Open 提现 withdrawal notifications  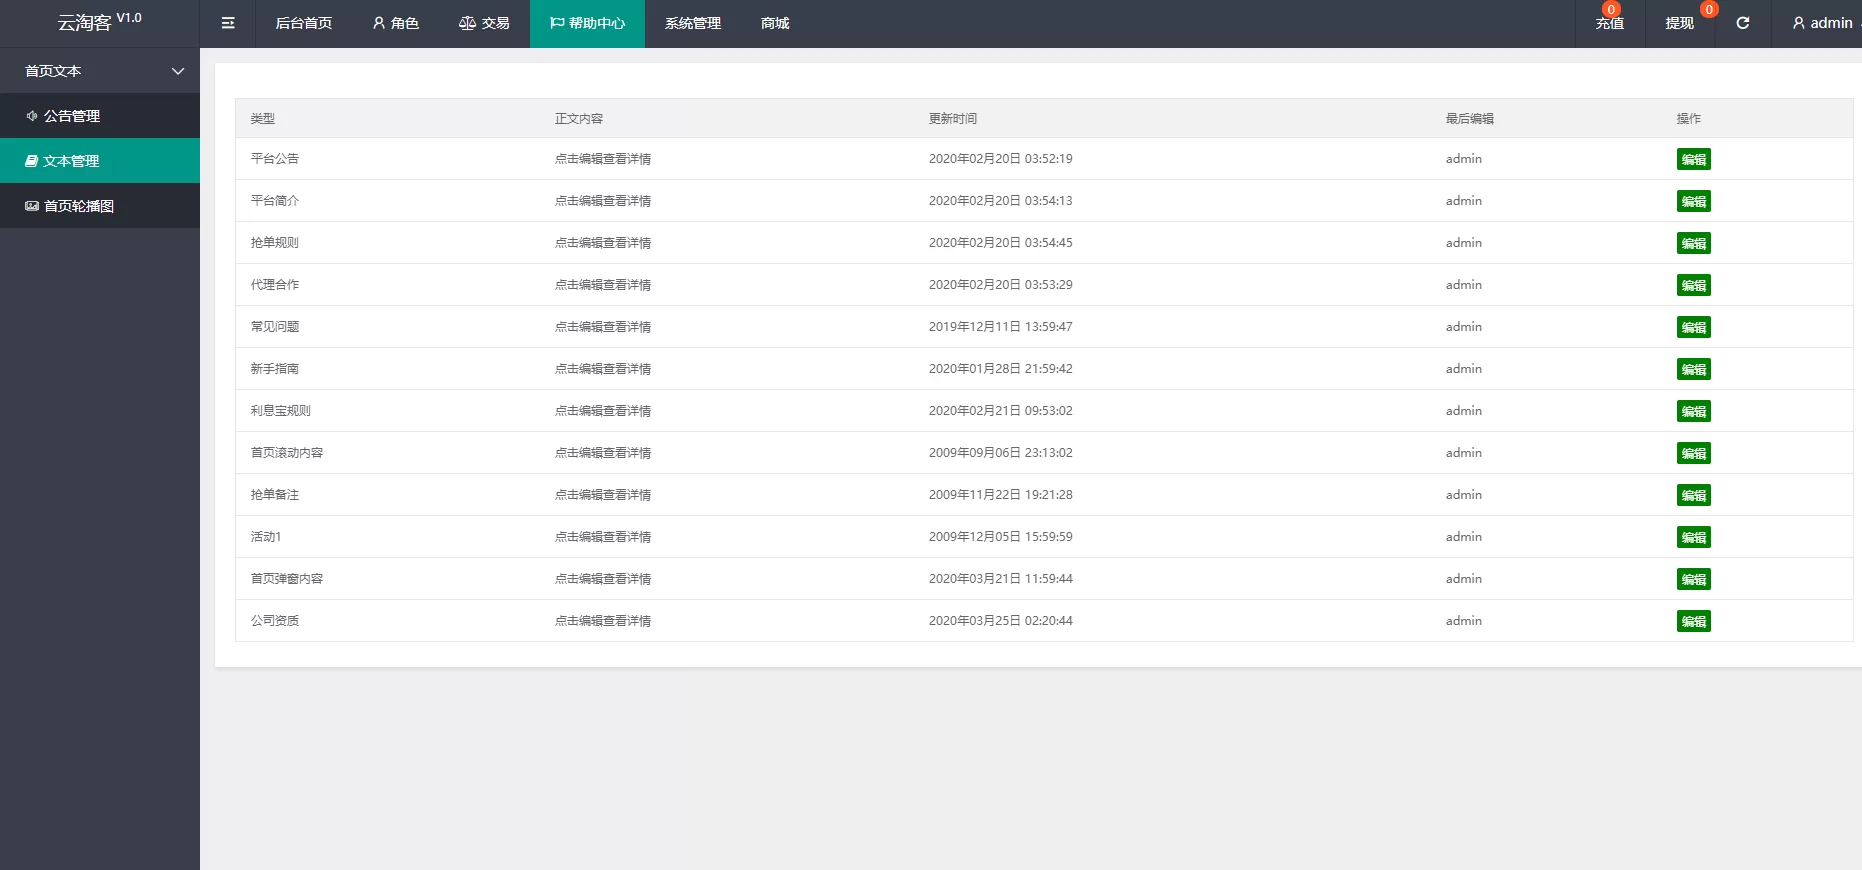1679,23
